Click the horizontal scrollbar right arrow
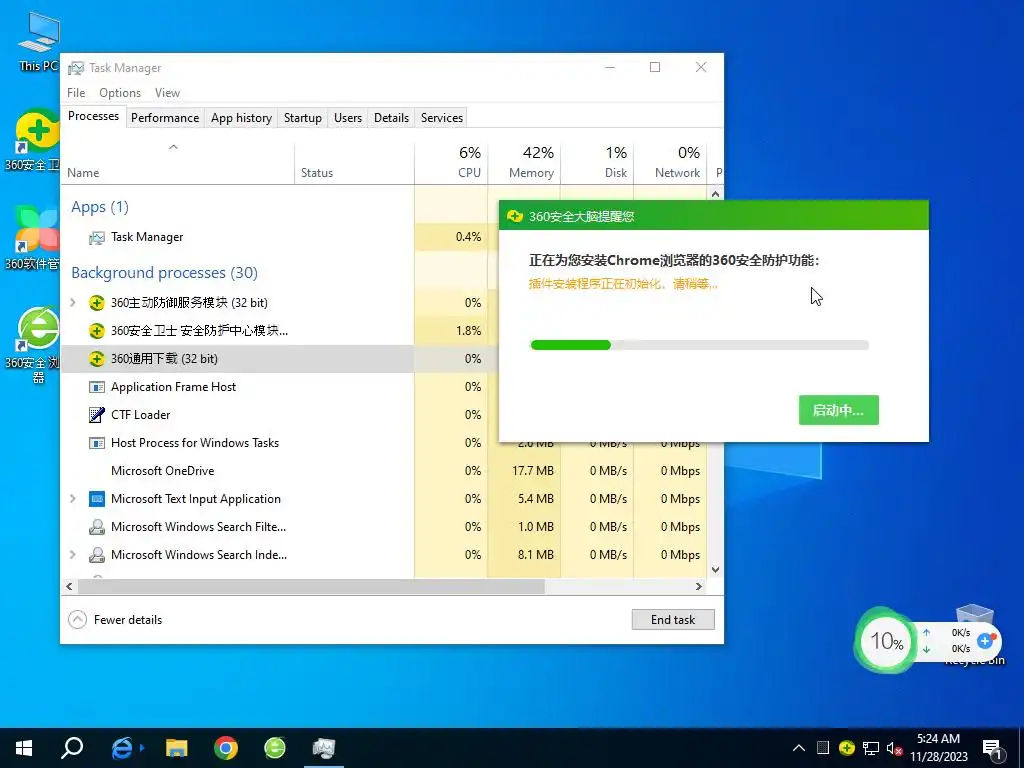The width and height of the screenshot is (1024, 768). pos(699,586)
